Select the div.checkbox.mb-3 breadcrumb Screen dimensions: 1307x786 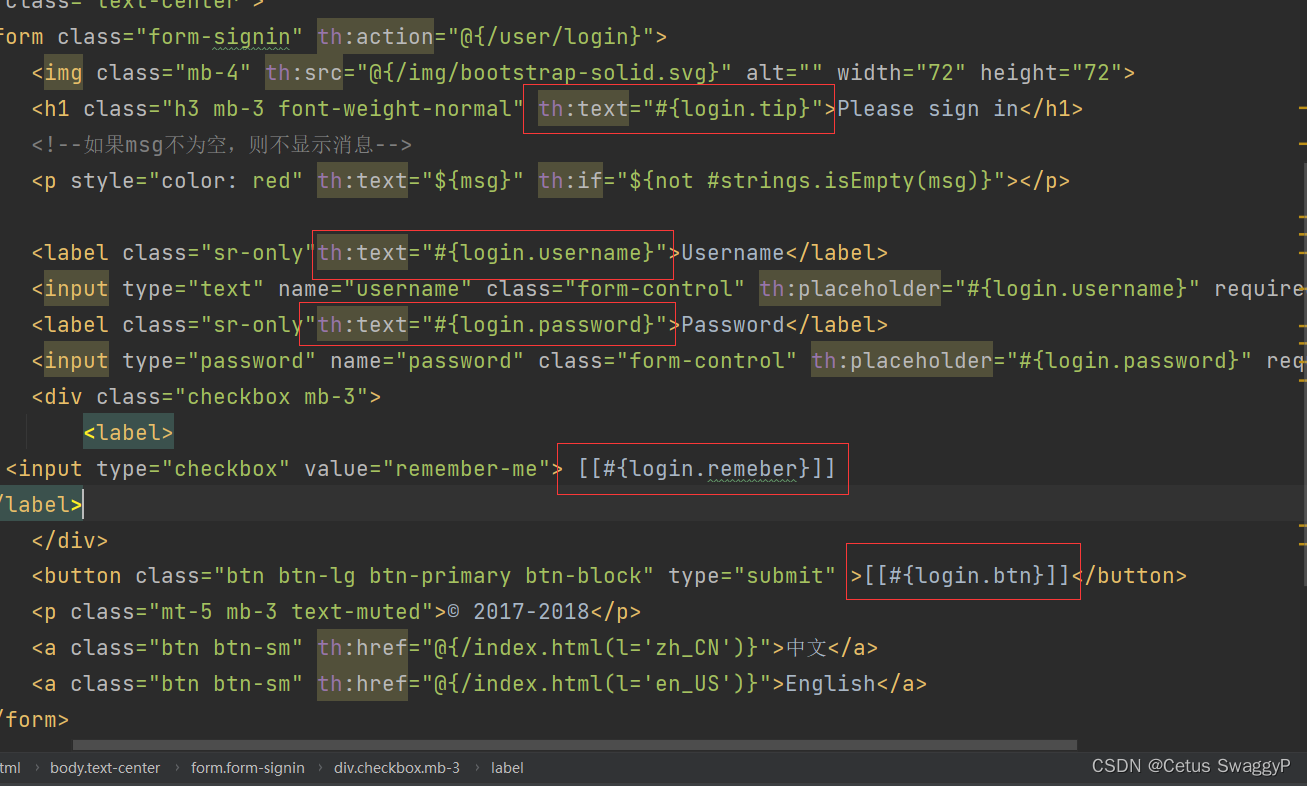[397, 768]
